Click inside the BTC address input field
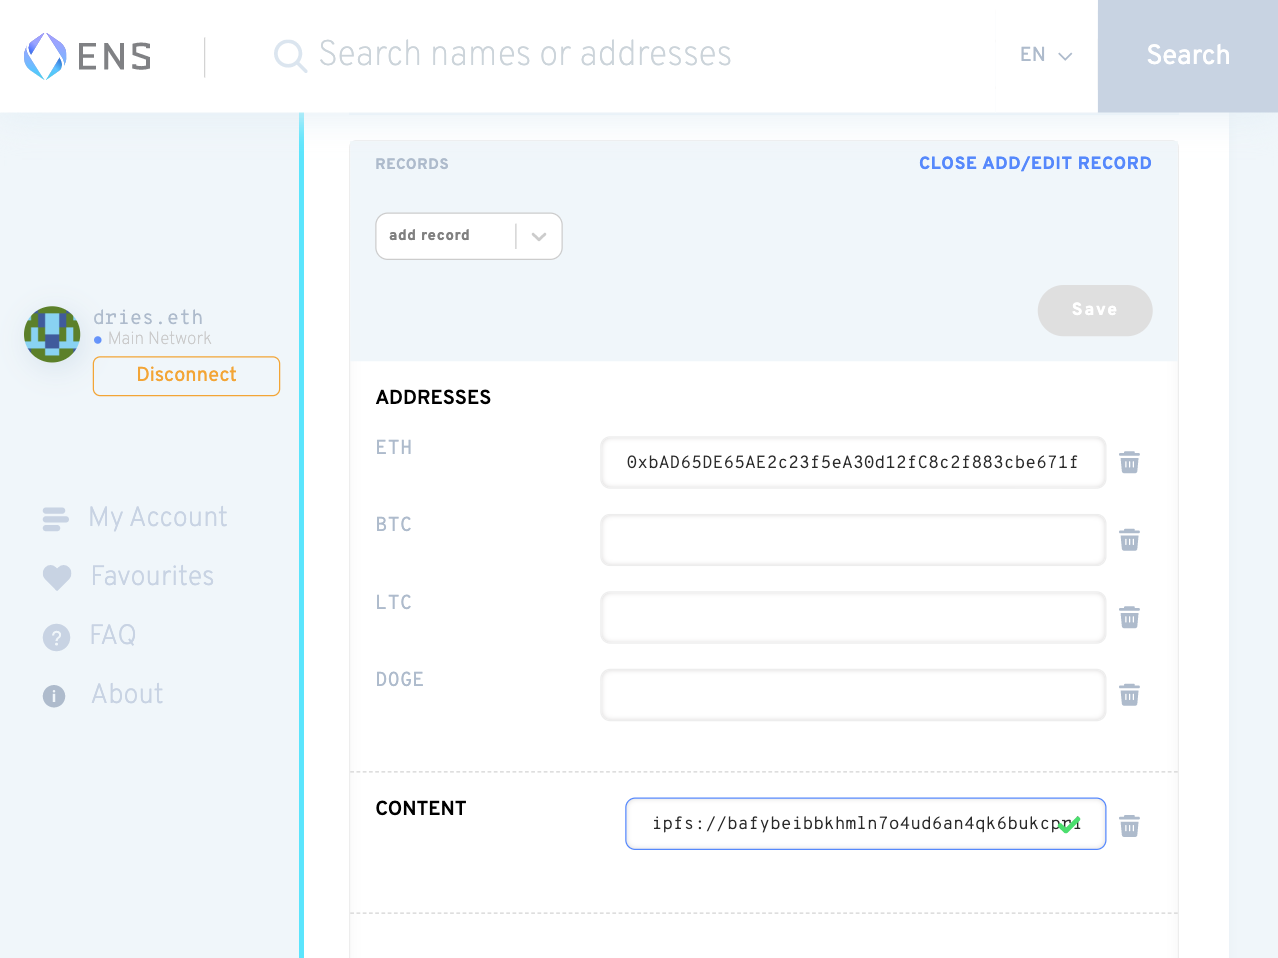 pos(852,540)
